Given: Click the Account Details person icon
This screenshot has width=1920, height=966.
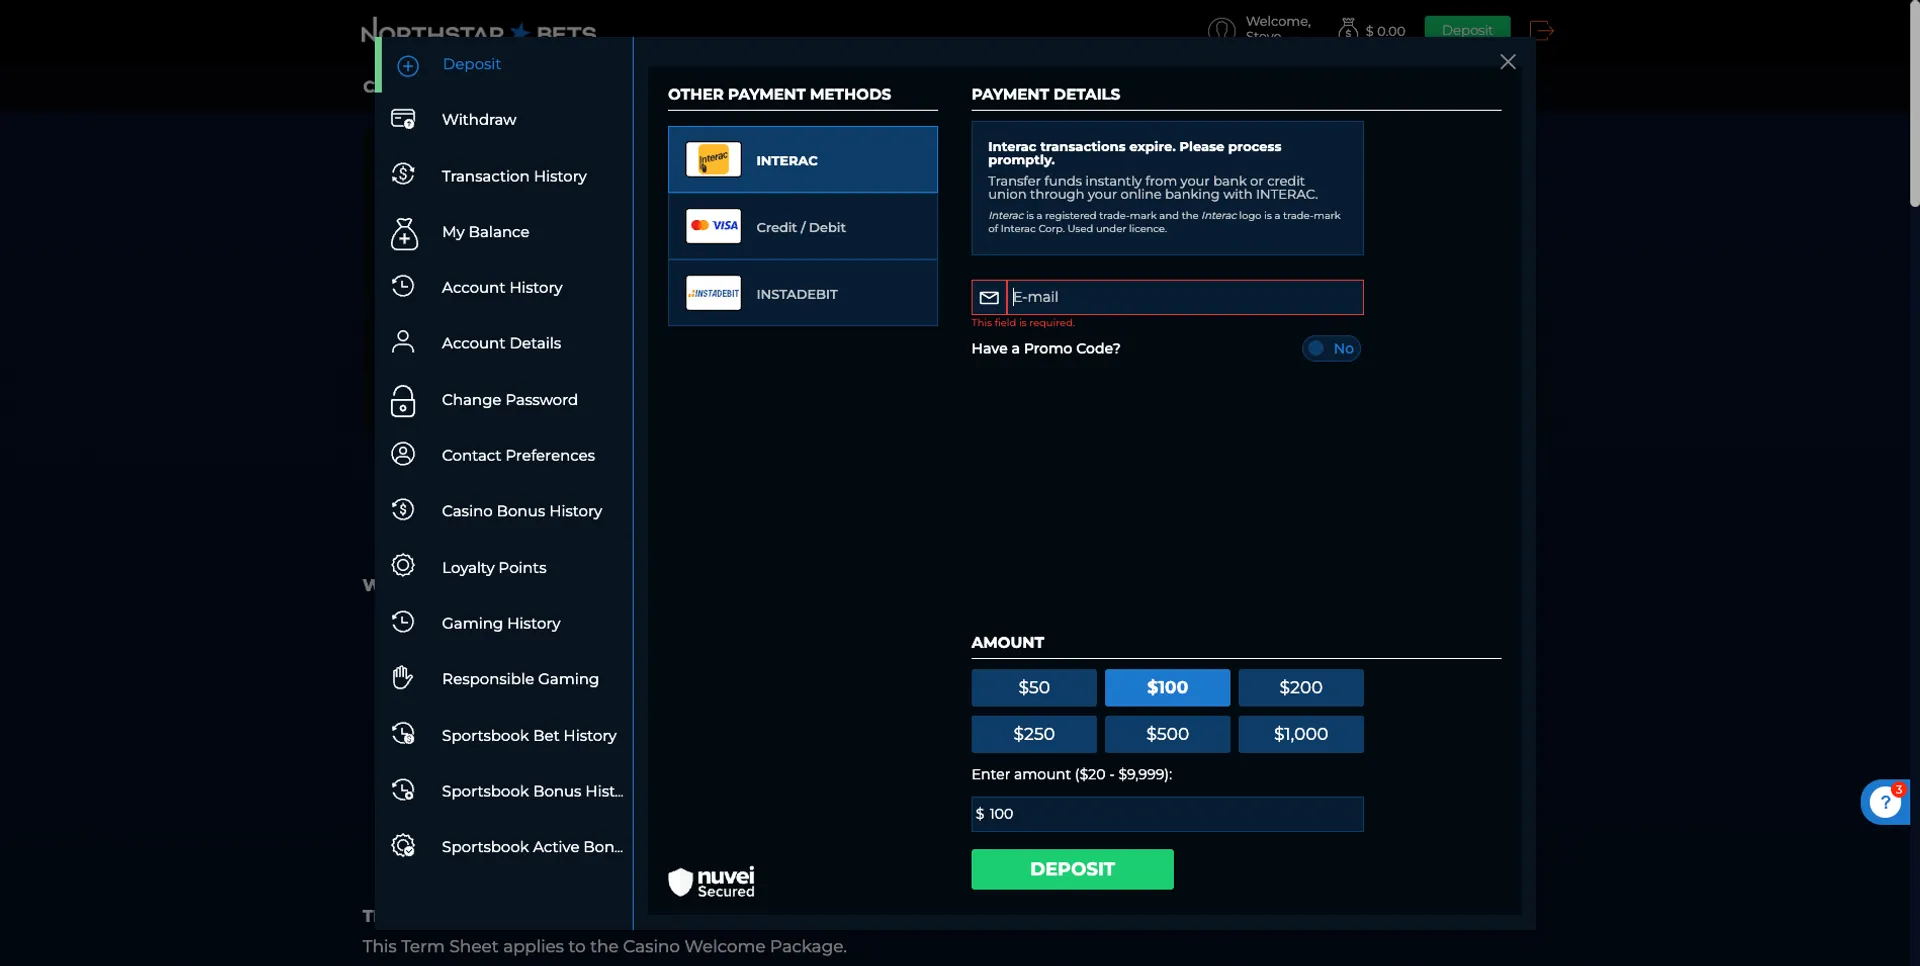Looking at the screenshot, I should [x=403, y=343].
